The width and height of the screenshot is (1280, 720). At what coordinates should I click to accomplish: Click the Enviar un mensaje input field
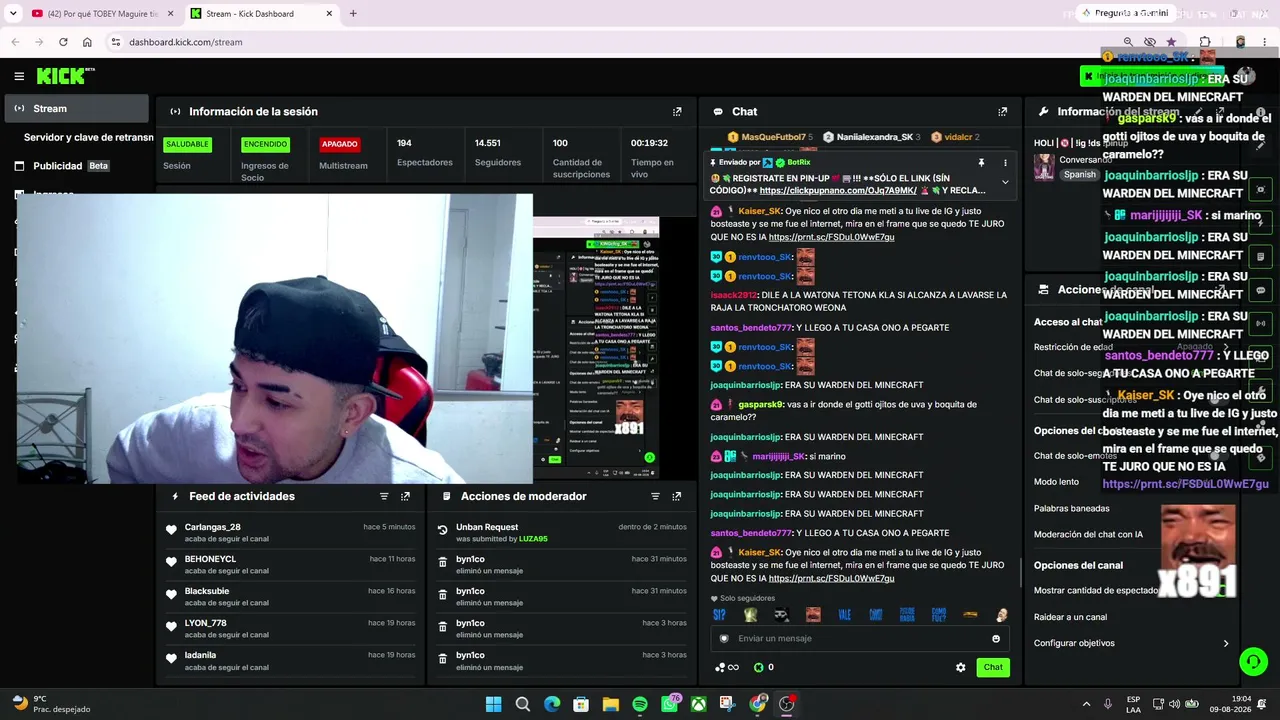860,639
